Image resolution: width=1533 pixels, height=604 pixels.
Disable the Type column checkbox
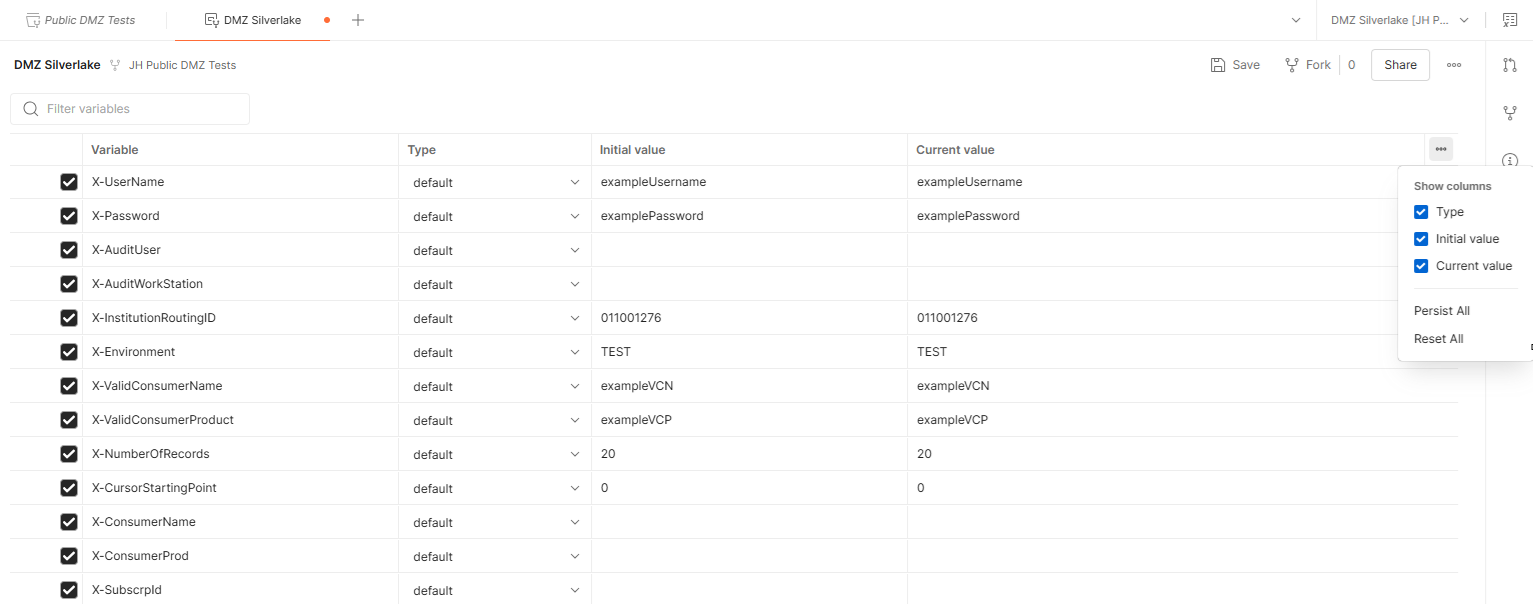(1421, 211)
